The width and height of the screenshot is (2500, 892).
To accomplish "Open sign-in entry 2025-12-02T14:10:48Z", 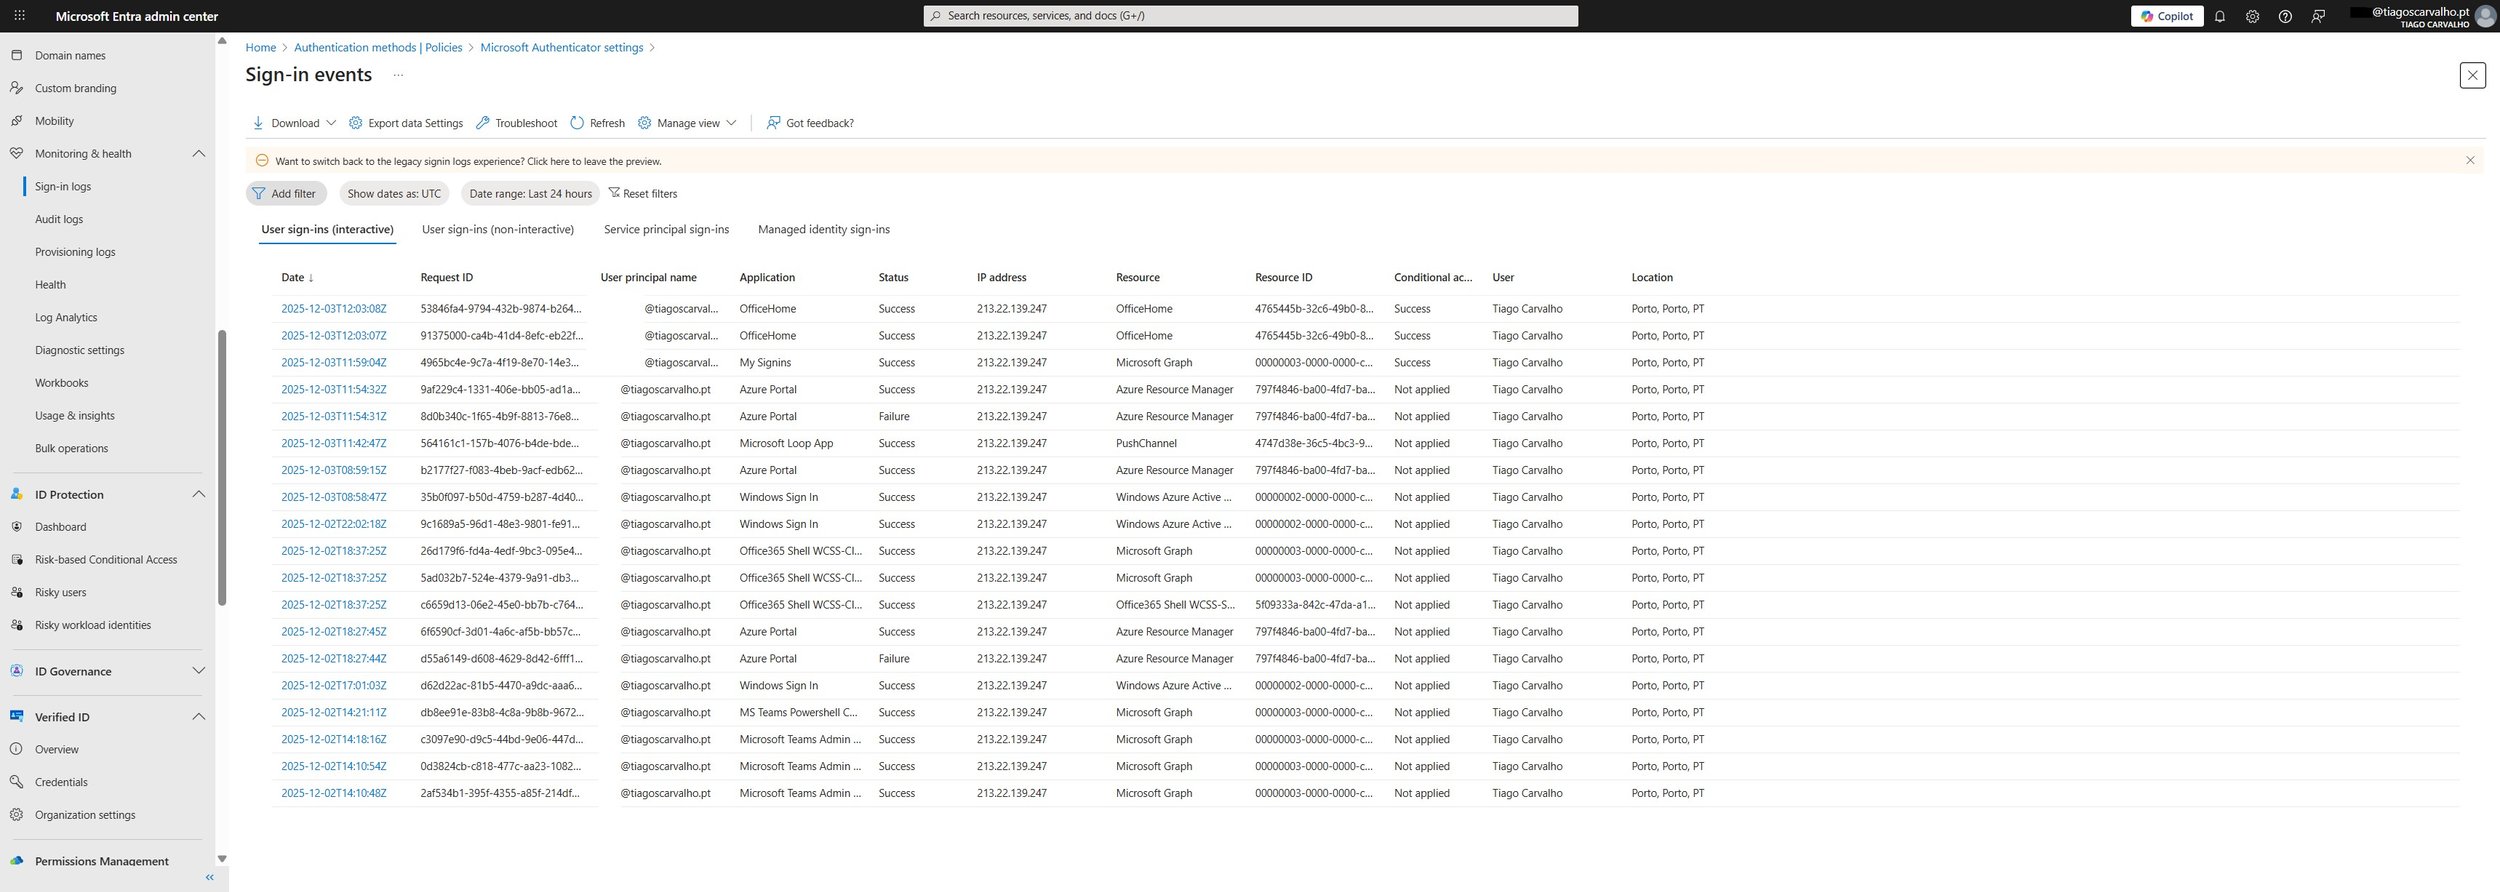I will click(x=333, y=793).
